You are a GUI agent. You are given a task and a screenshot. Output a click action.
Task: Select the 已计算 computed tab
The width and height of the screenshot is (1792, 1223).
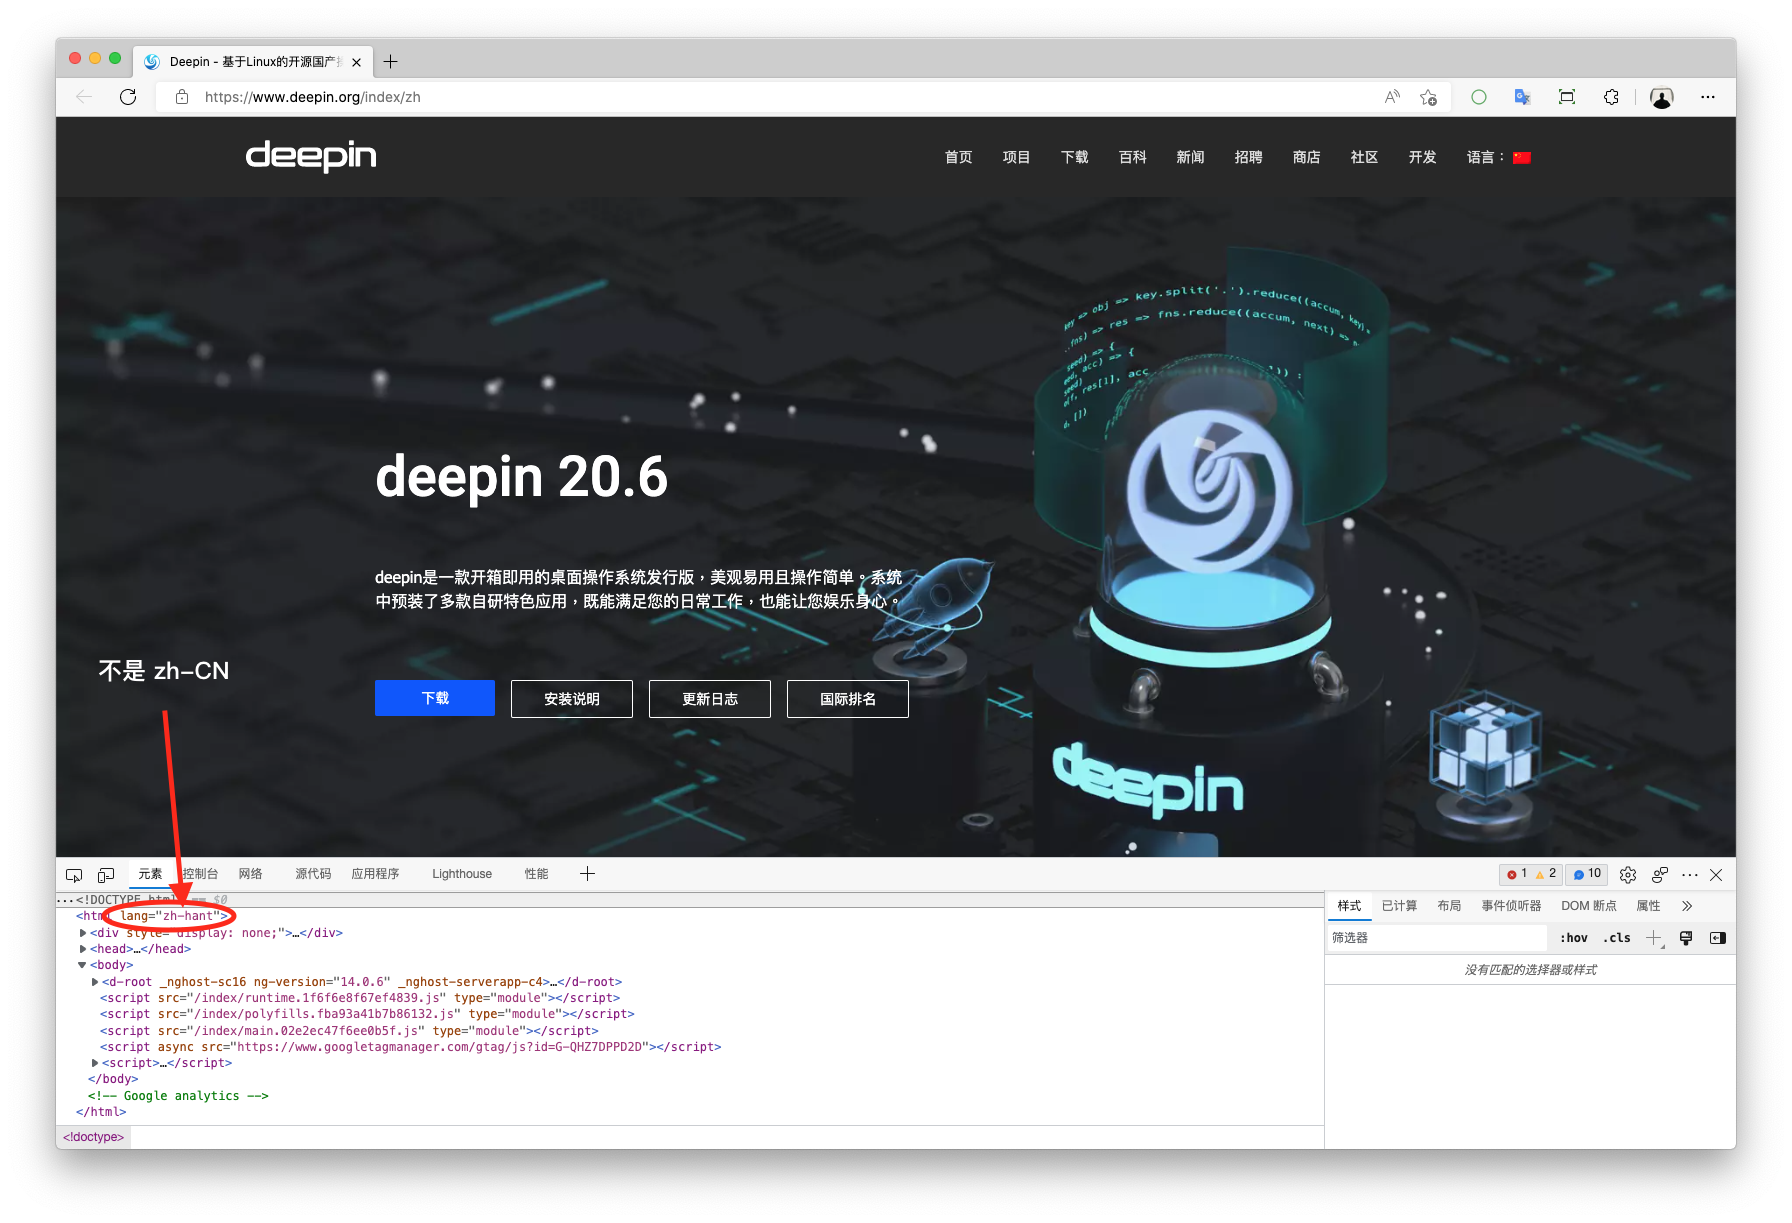pos(1399,906)
